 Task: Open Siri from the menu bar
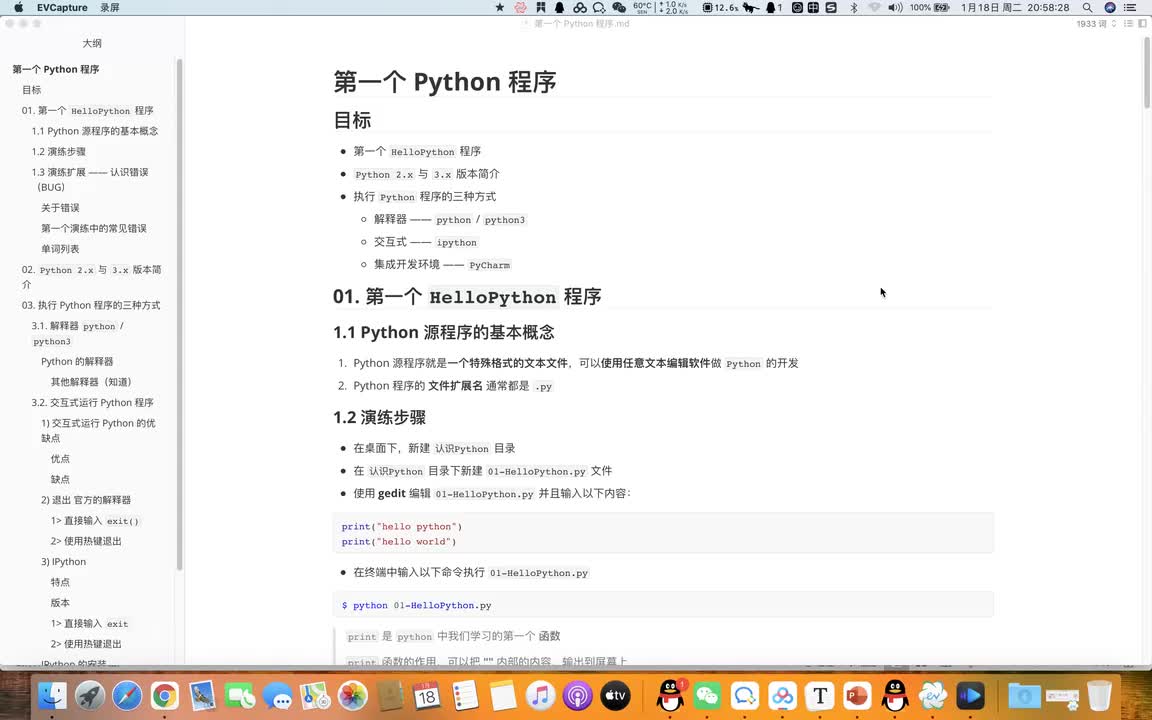pyautogui.click(x=1110, y=7)
